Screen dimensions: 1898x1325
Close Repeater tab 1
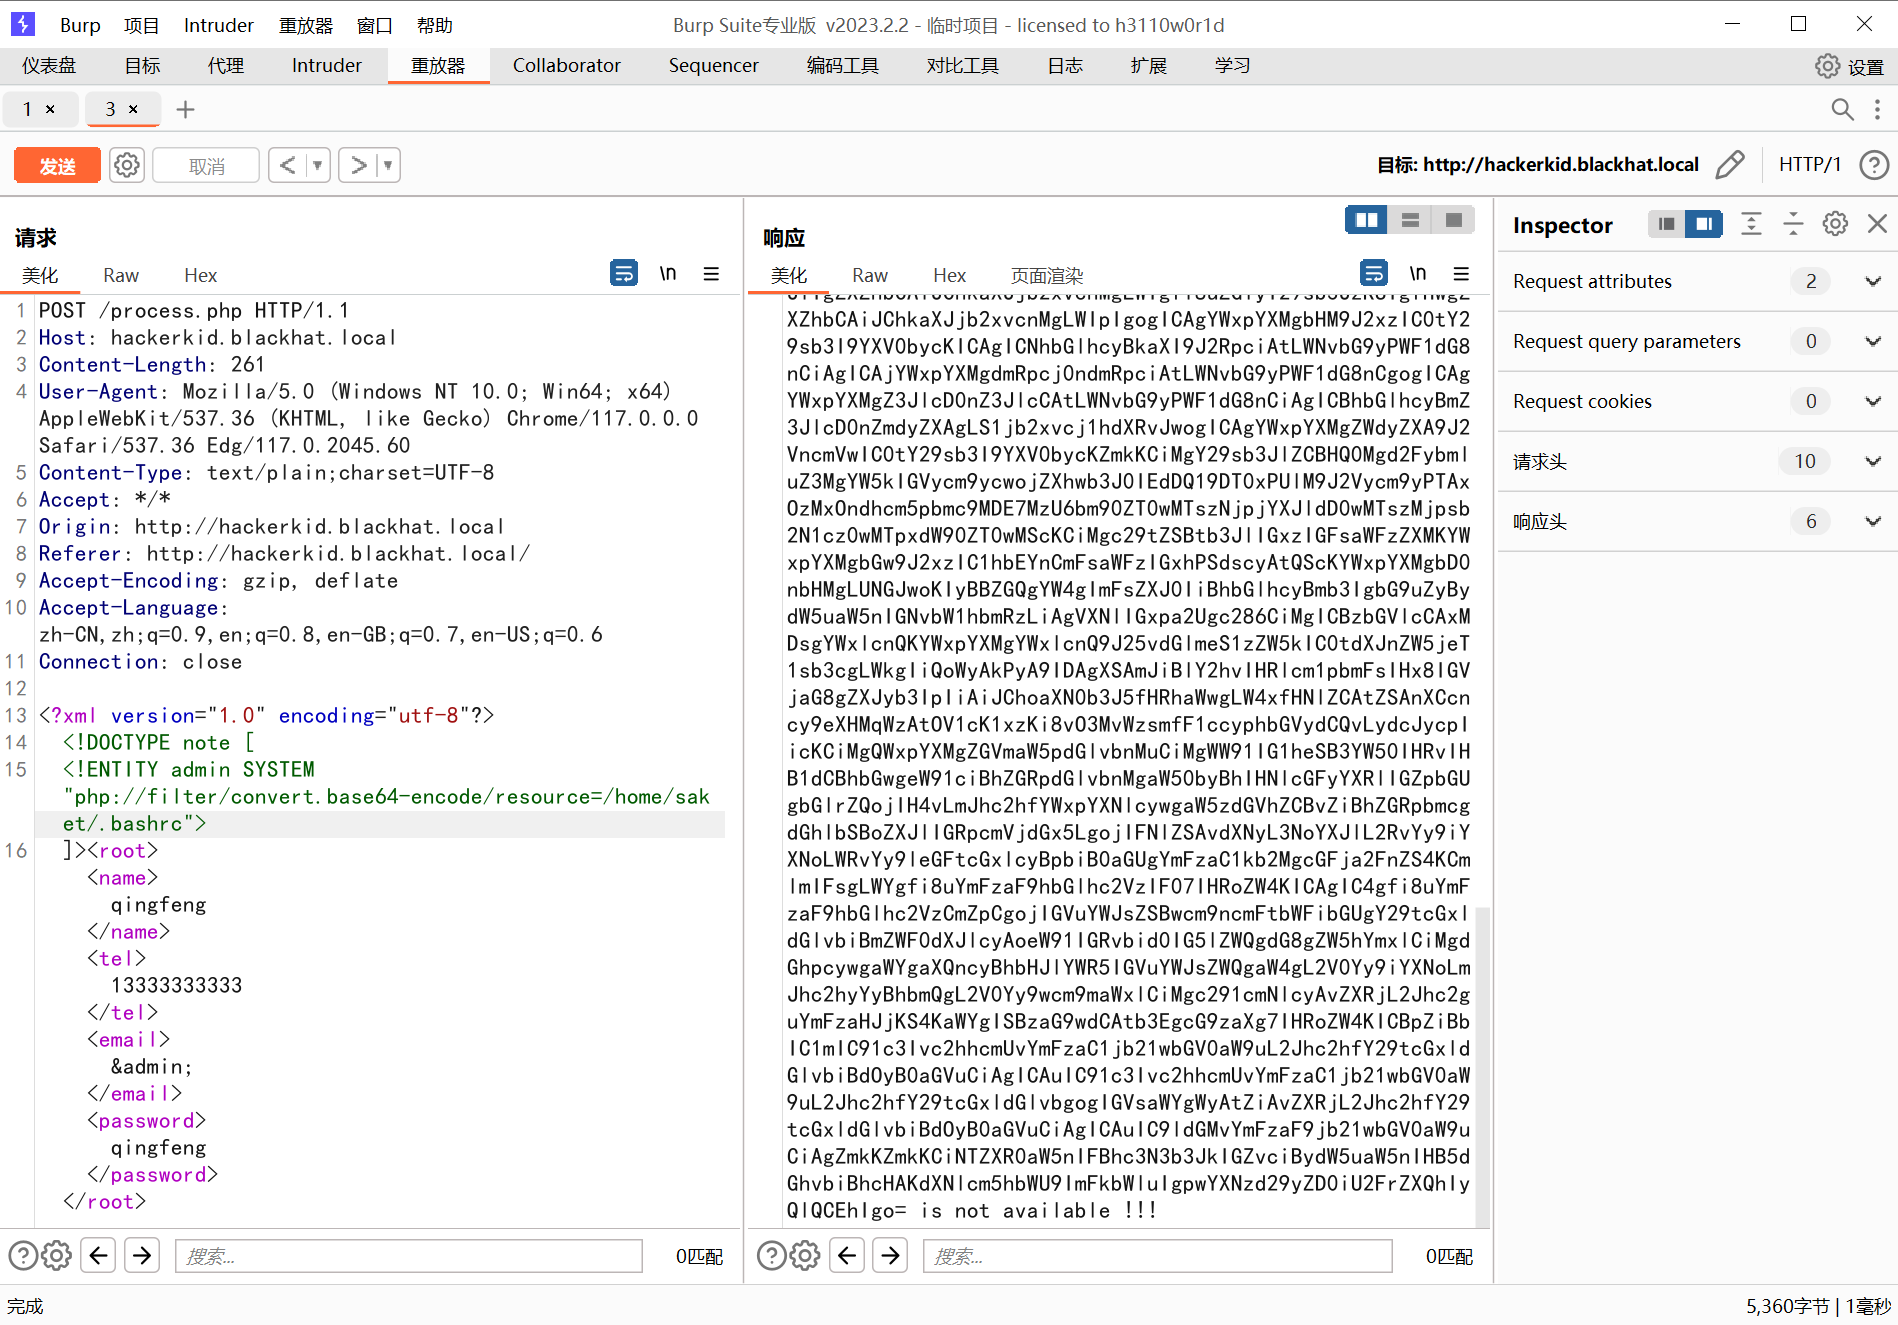tap(50, 109)
